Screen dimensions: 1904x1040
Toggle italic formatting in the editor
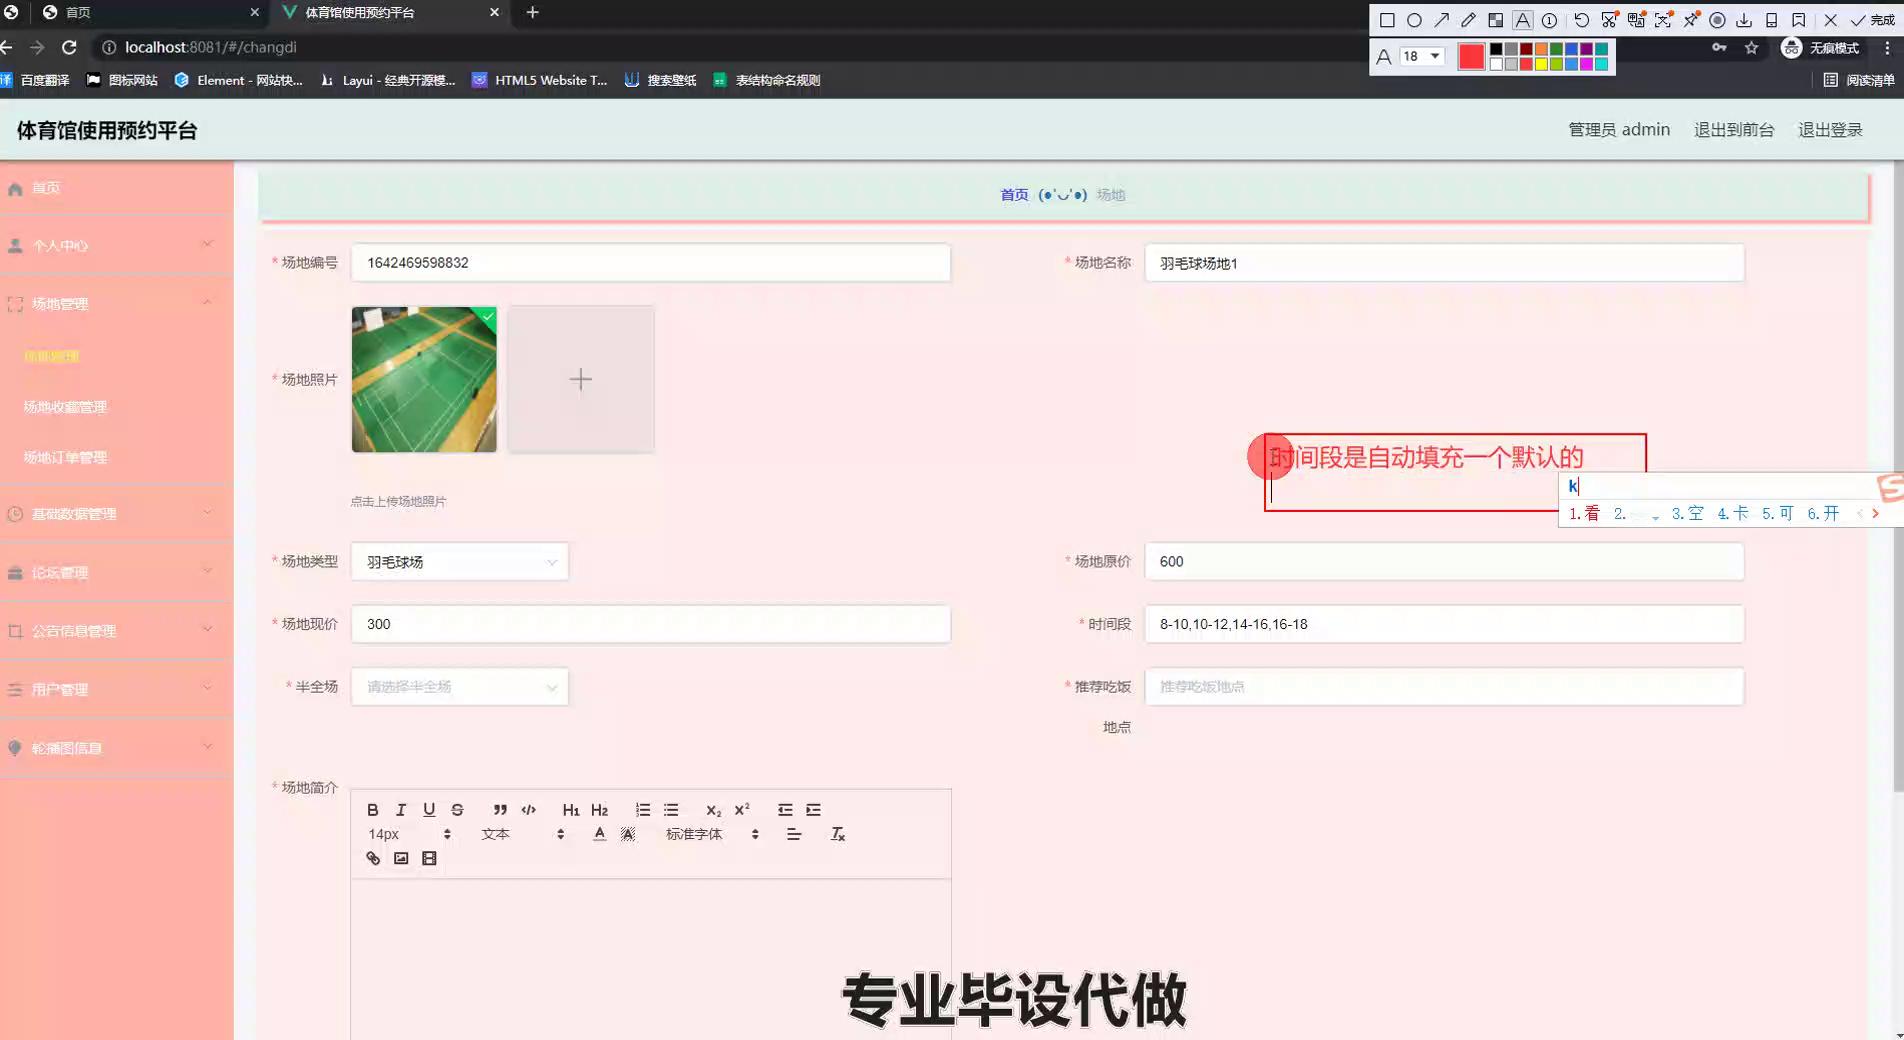click(401, 810)
